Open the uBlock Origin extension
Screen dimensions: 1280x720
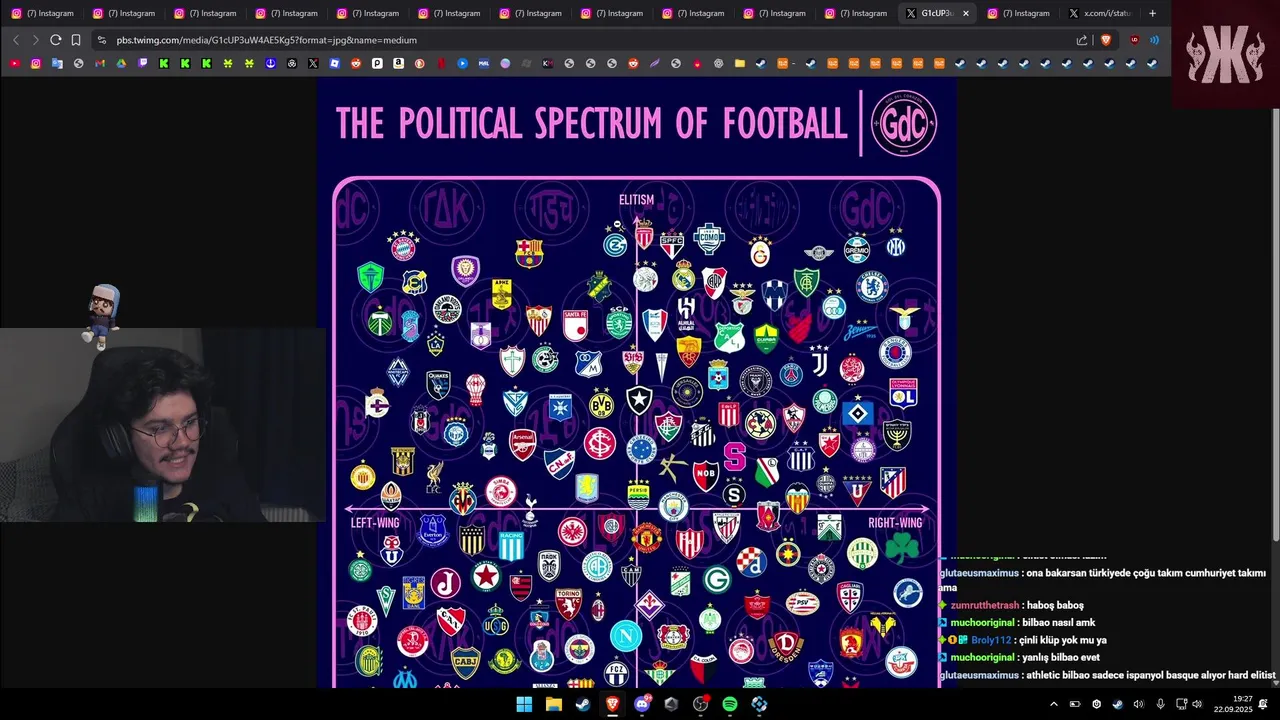[x=1134, y=40]
